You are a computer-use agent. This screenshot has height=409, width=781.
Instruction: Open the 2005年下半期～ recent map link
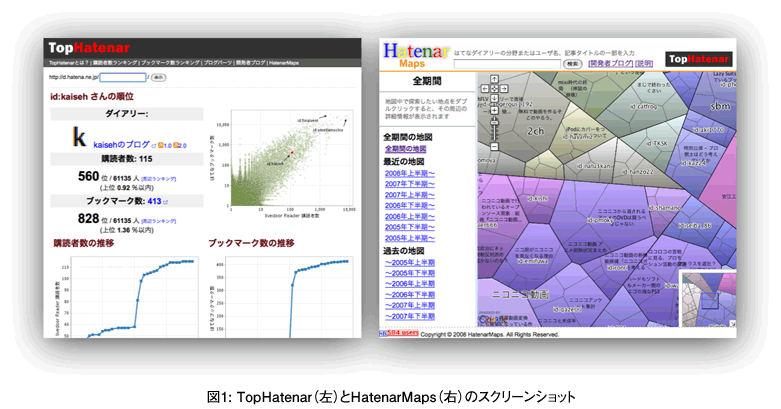(410, 227)
